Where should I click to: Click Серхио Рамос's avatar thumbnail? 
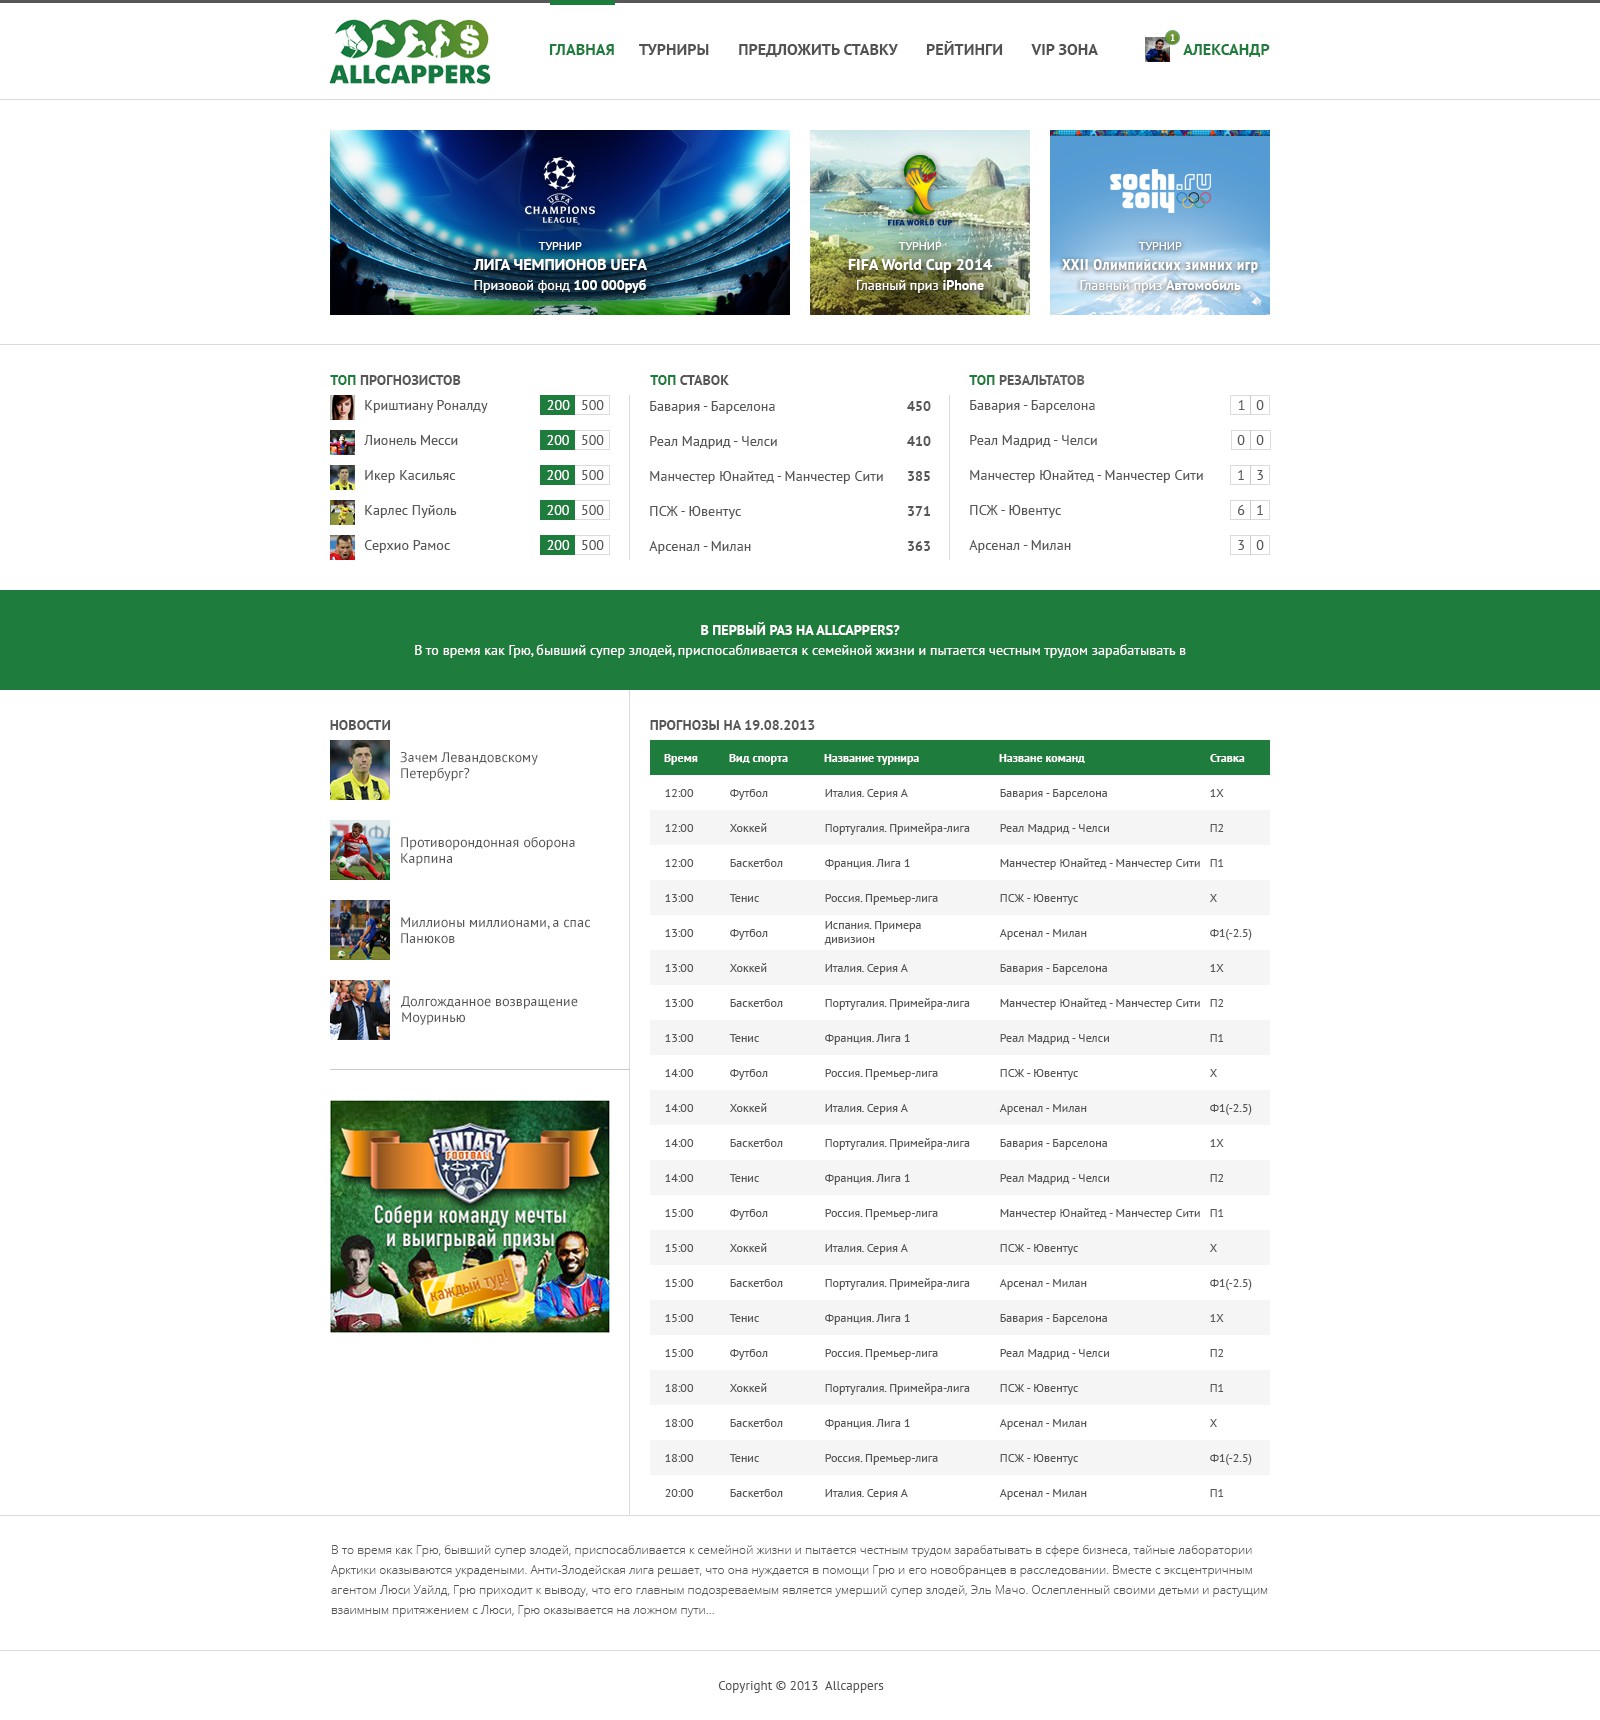click(x=342, y=546)
